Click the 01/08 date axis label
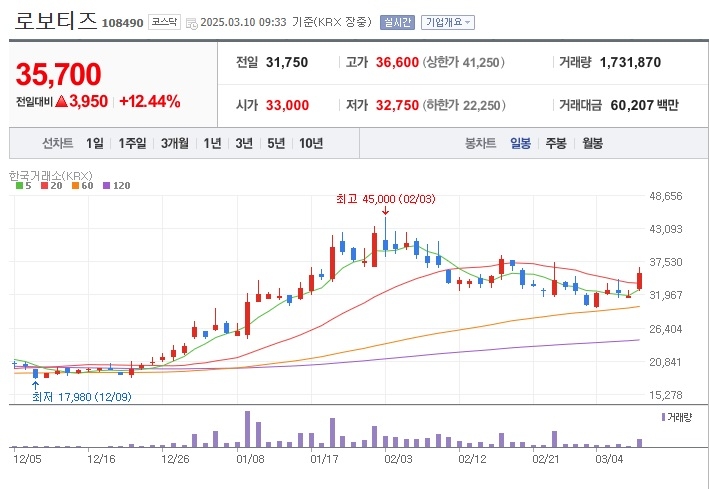Image resolution: width=709 pixels, height=489 pixels. pyautogui.click(x=250, y=460)
